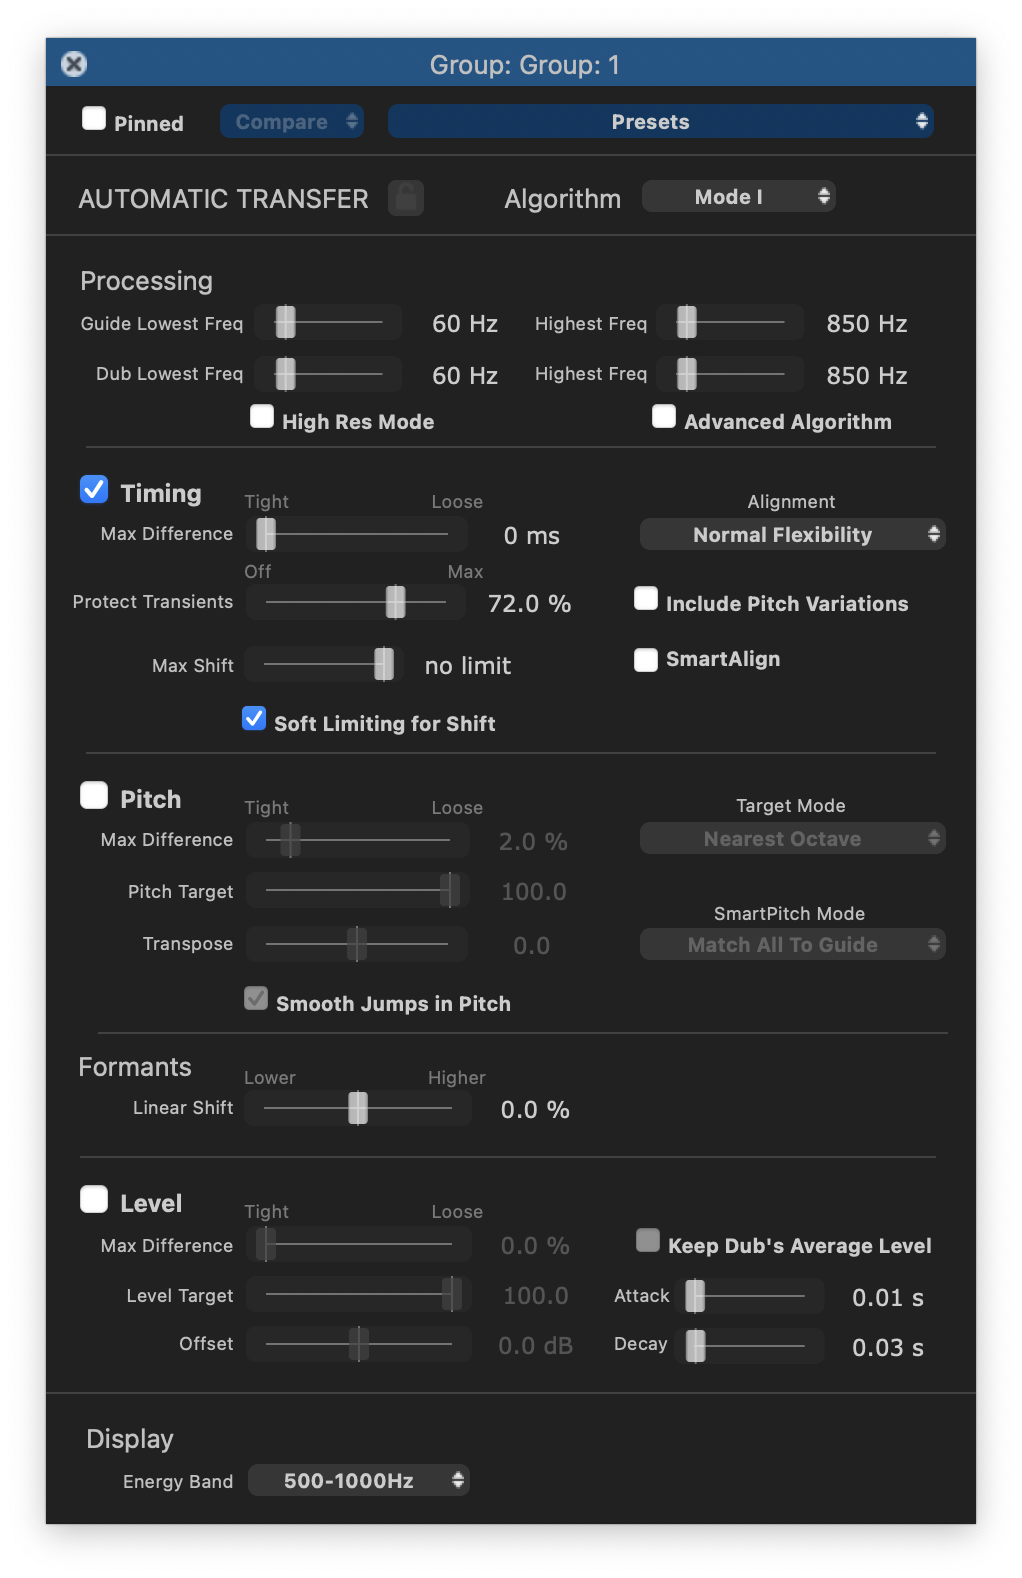
Task: Enable the Pitch section
Action: (94, 796)
